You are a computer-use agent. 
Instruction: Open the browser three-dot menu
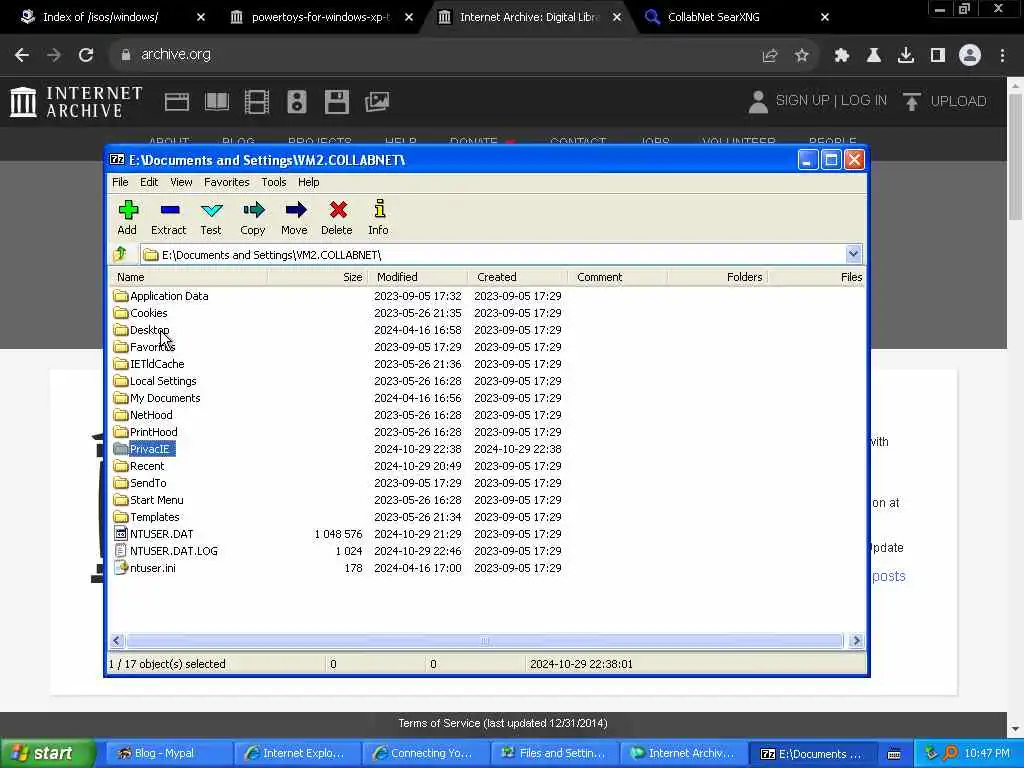(1002, 56)
